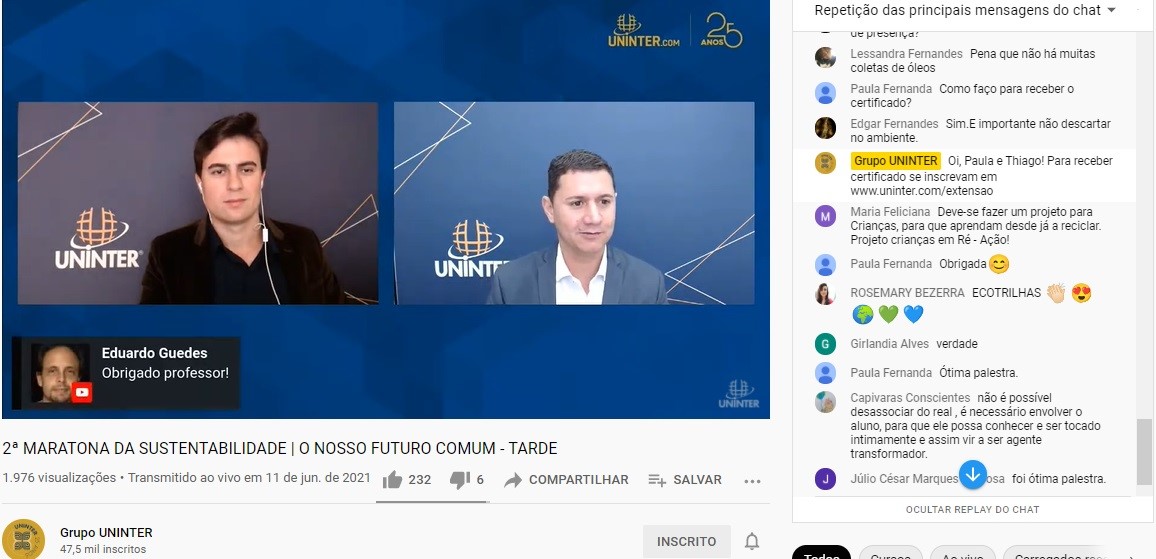Click the YouTube badge on Eduardo Guedes card
The width and height of the screenshot is (1156, 559).
point(82,392)
